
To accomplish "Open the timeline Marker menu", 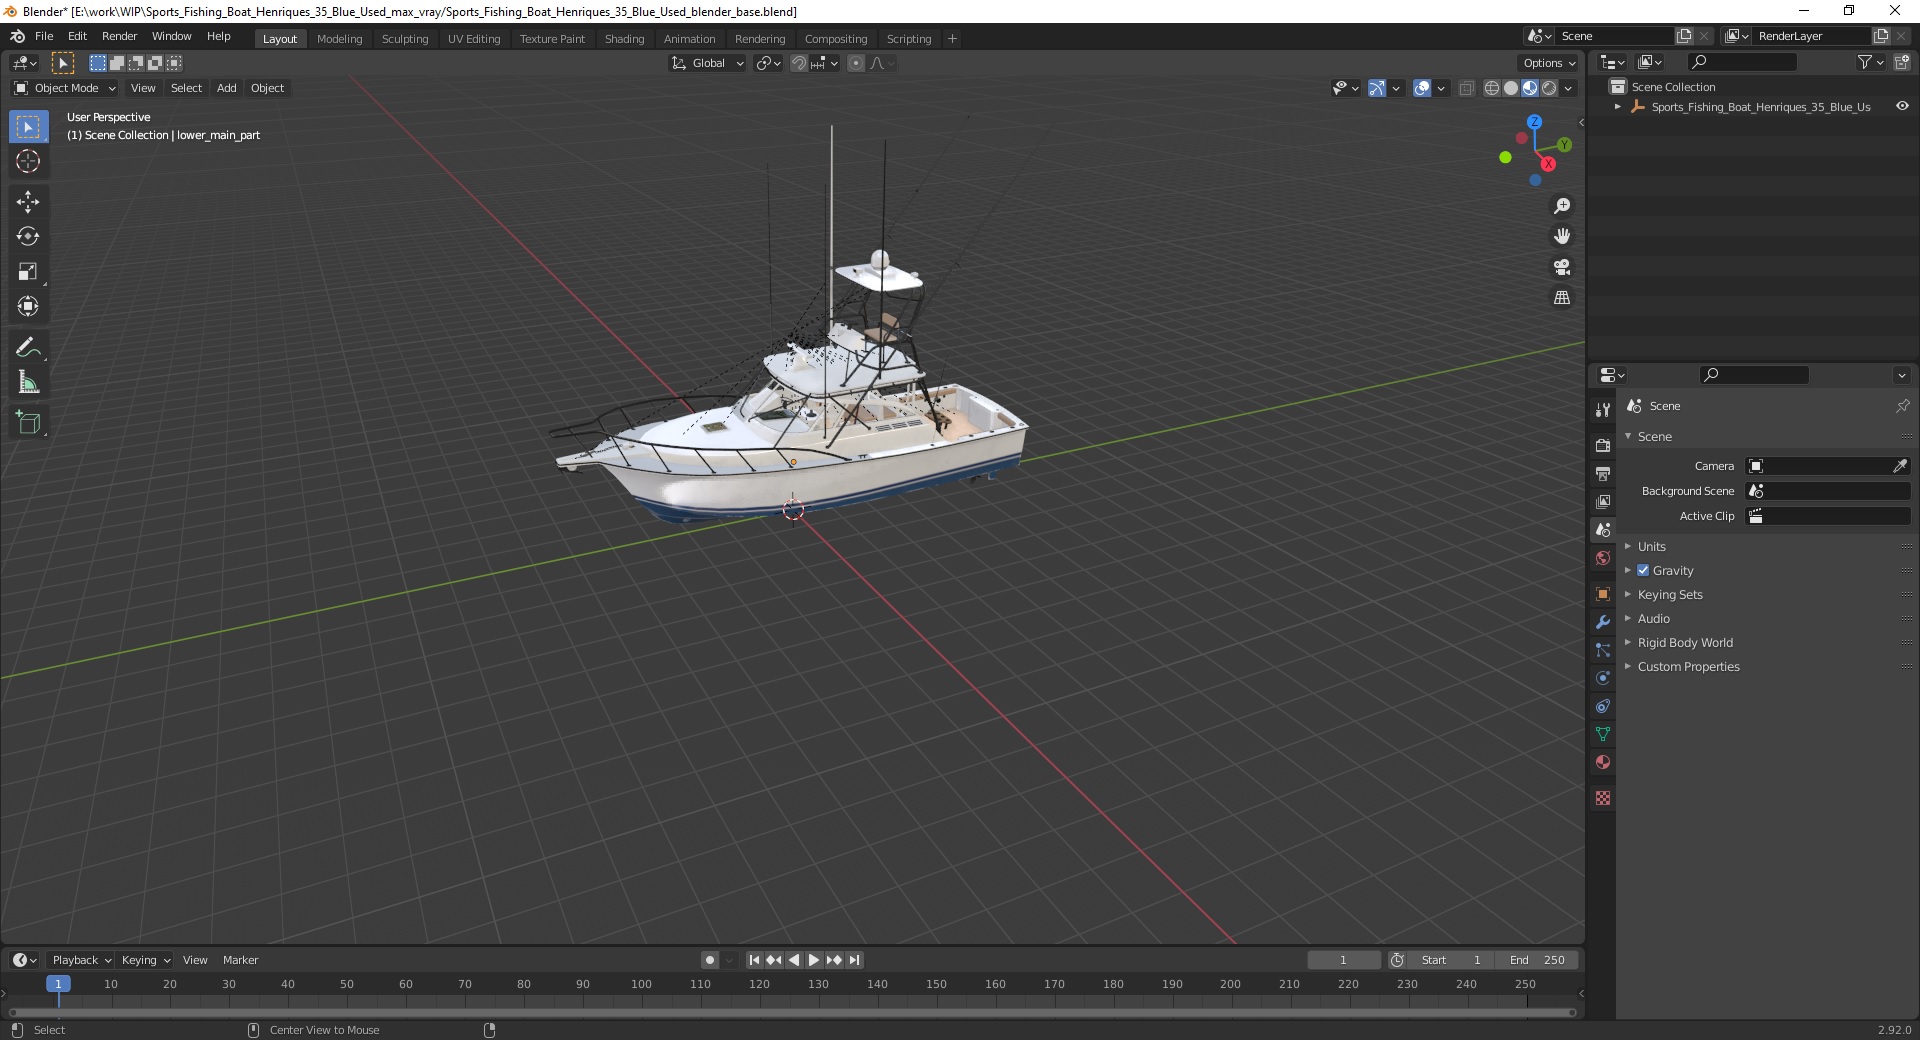I will coord(240,960).
